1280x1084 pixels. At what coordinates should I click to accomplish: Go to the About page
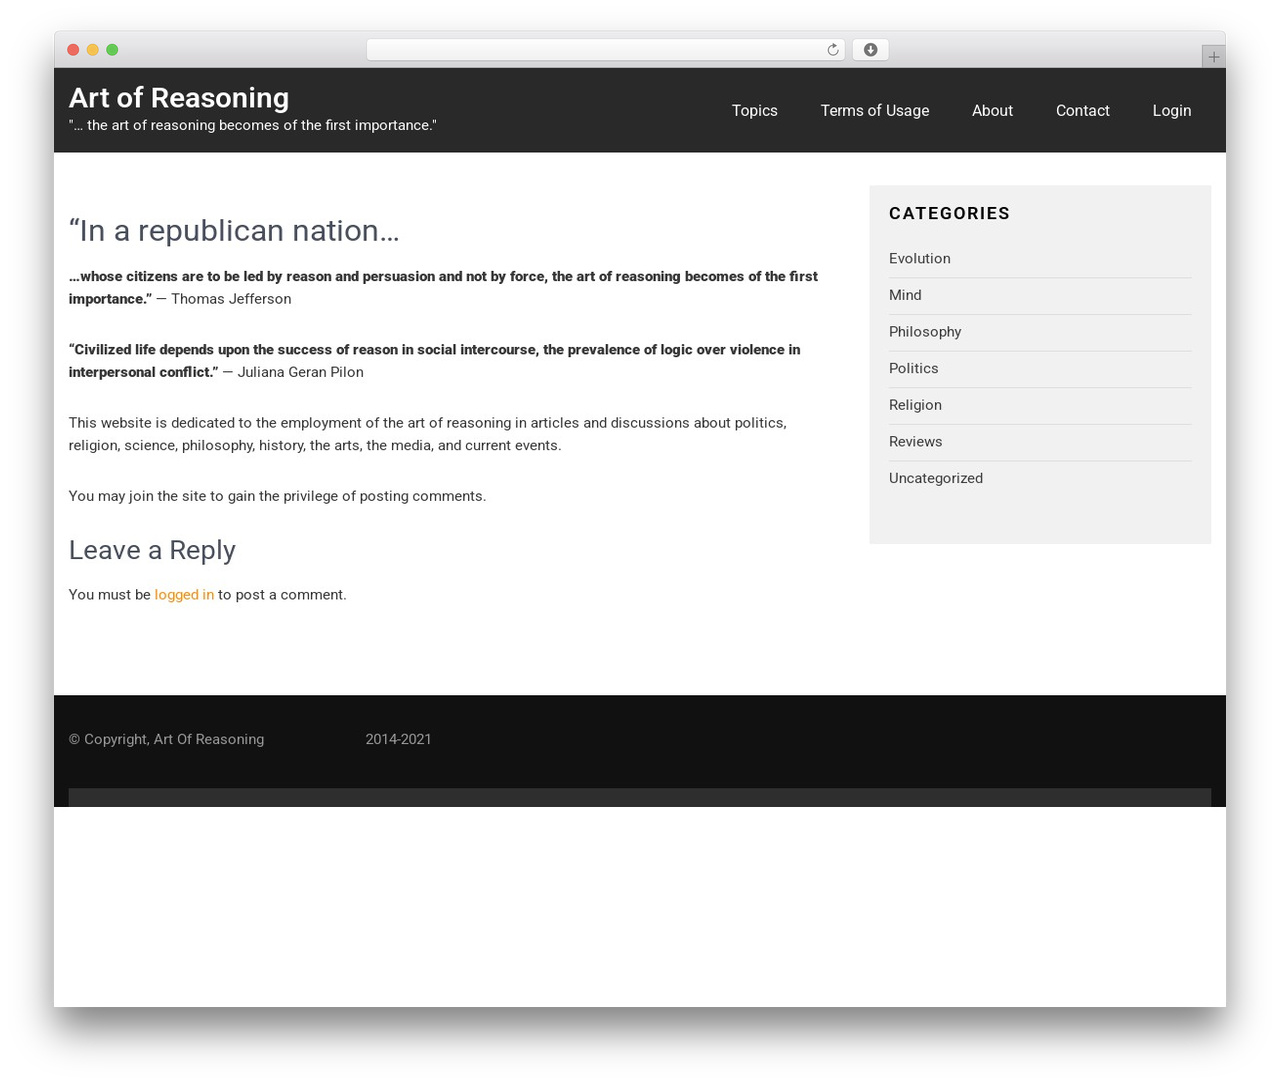(x=992, y=111)
